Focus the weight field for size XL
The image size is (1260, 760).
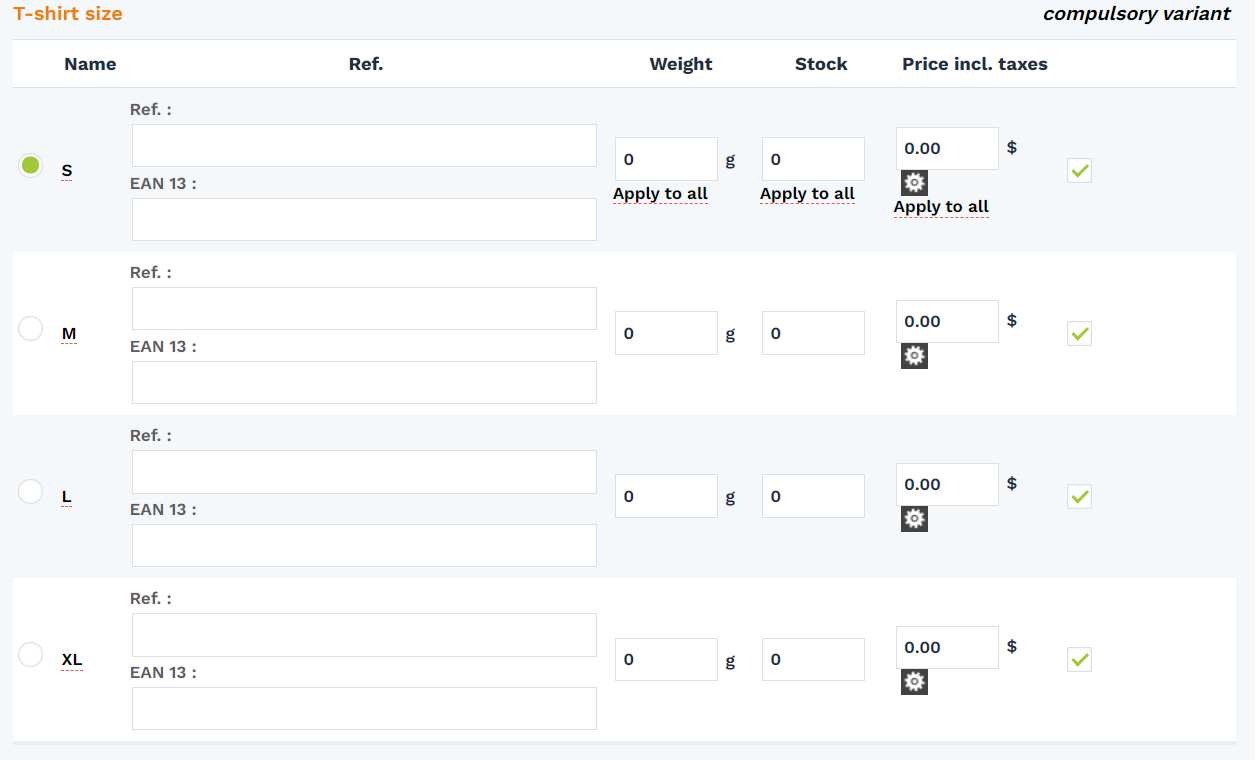pyautogui.click(x=666, y=659)
